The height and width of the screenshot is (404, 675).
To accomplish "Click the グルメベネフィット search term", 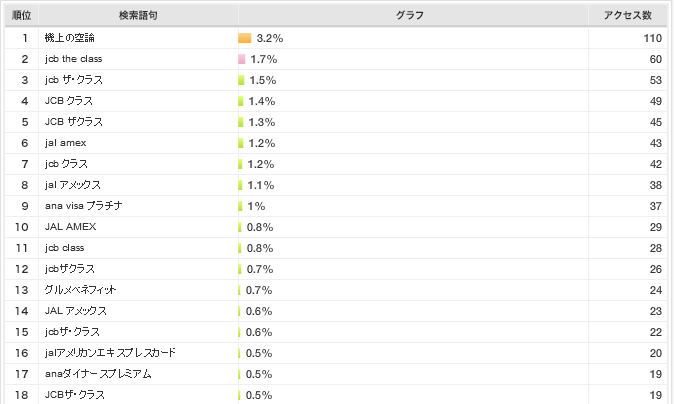I will point(81,290).
